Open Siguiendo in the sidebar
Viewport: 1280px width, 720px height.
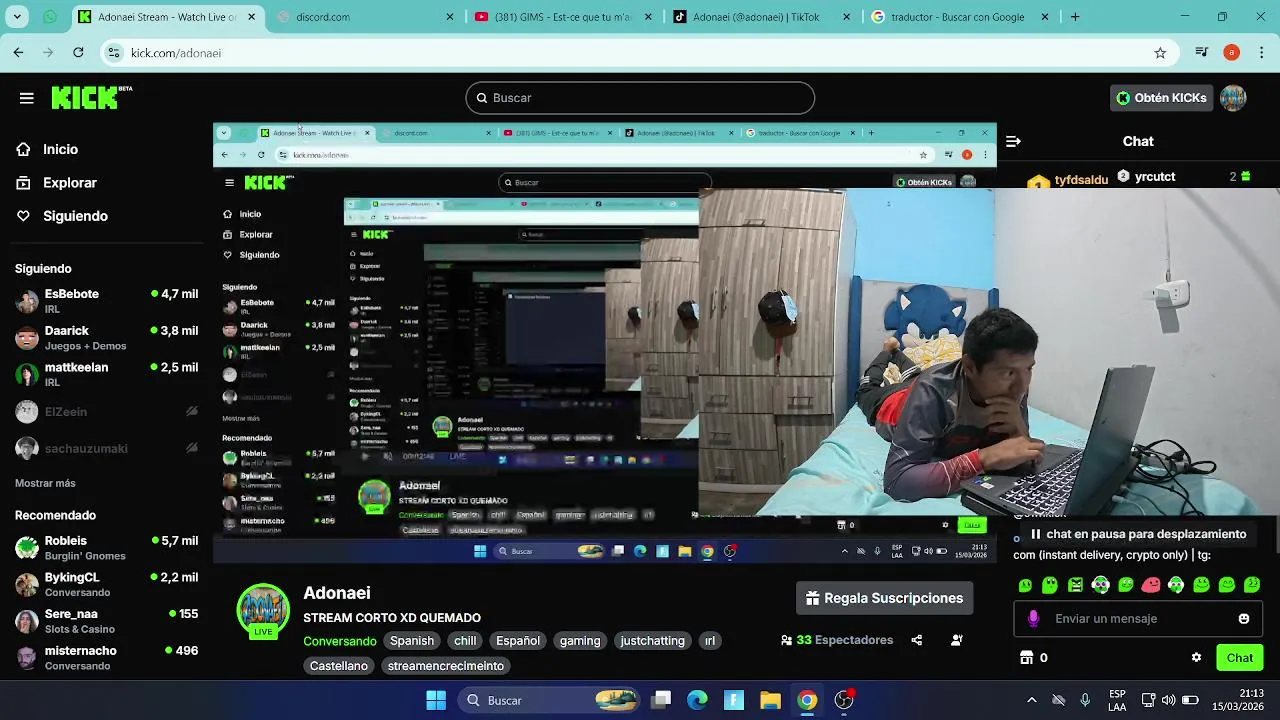[75, 216]
